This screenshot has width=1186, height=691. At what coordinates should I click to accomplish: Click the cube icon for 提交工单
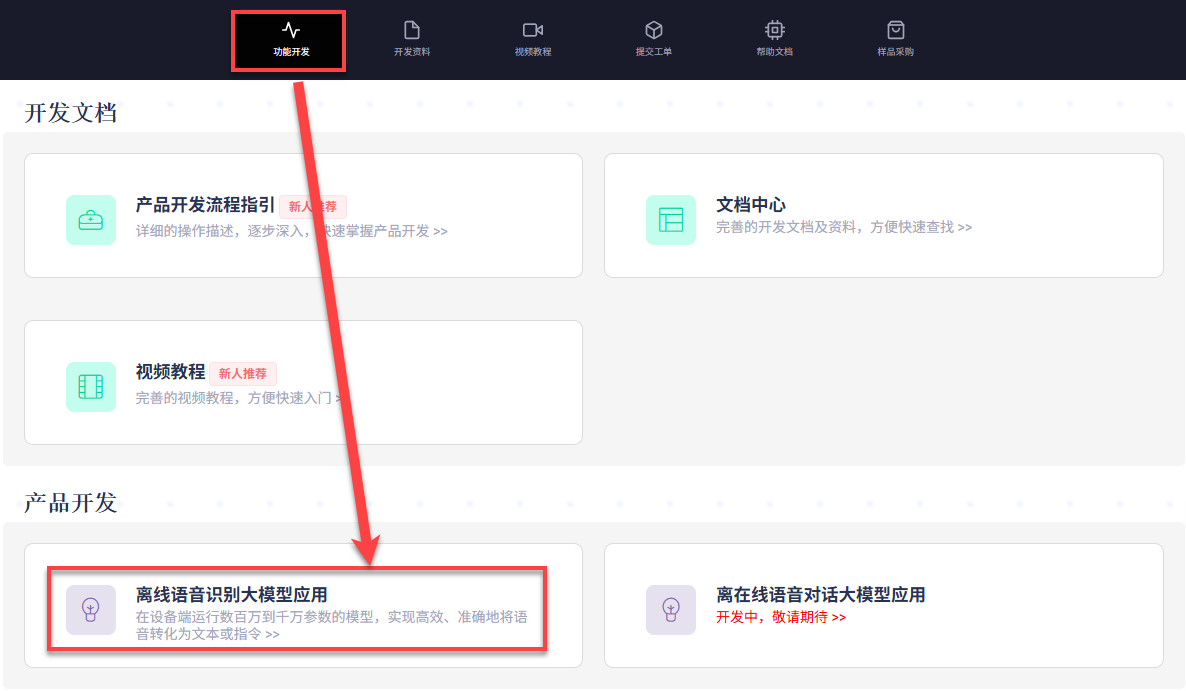point(654,30)
